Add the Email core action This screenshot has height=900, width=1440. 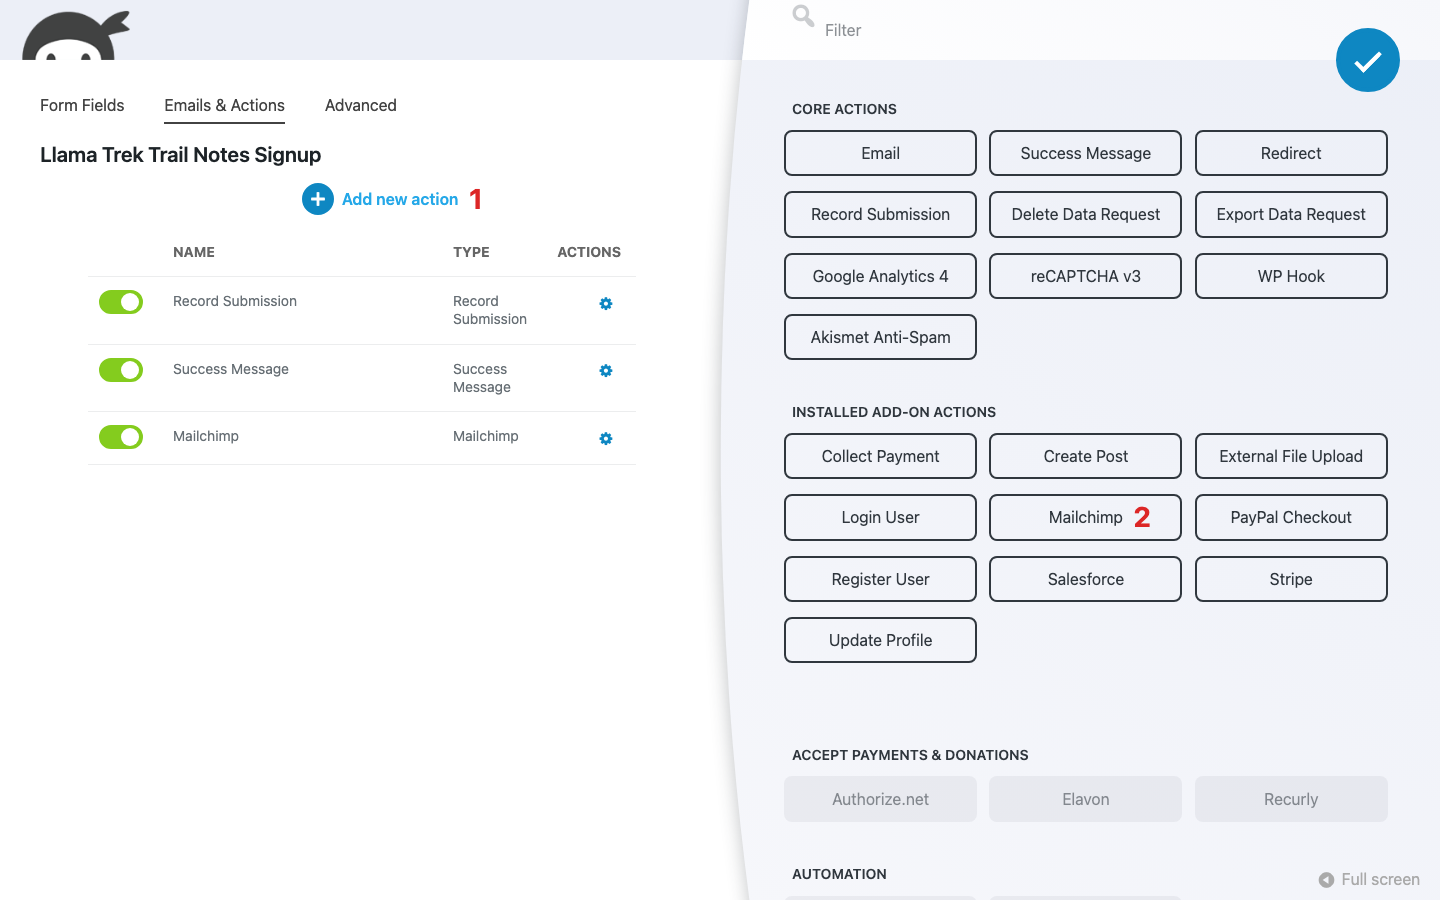880,153
